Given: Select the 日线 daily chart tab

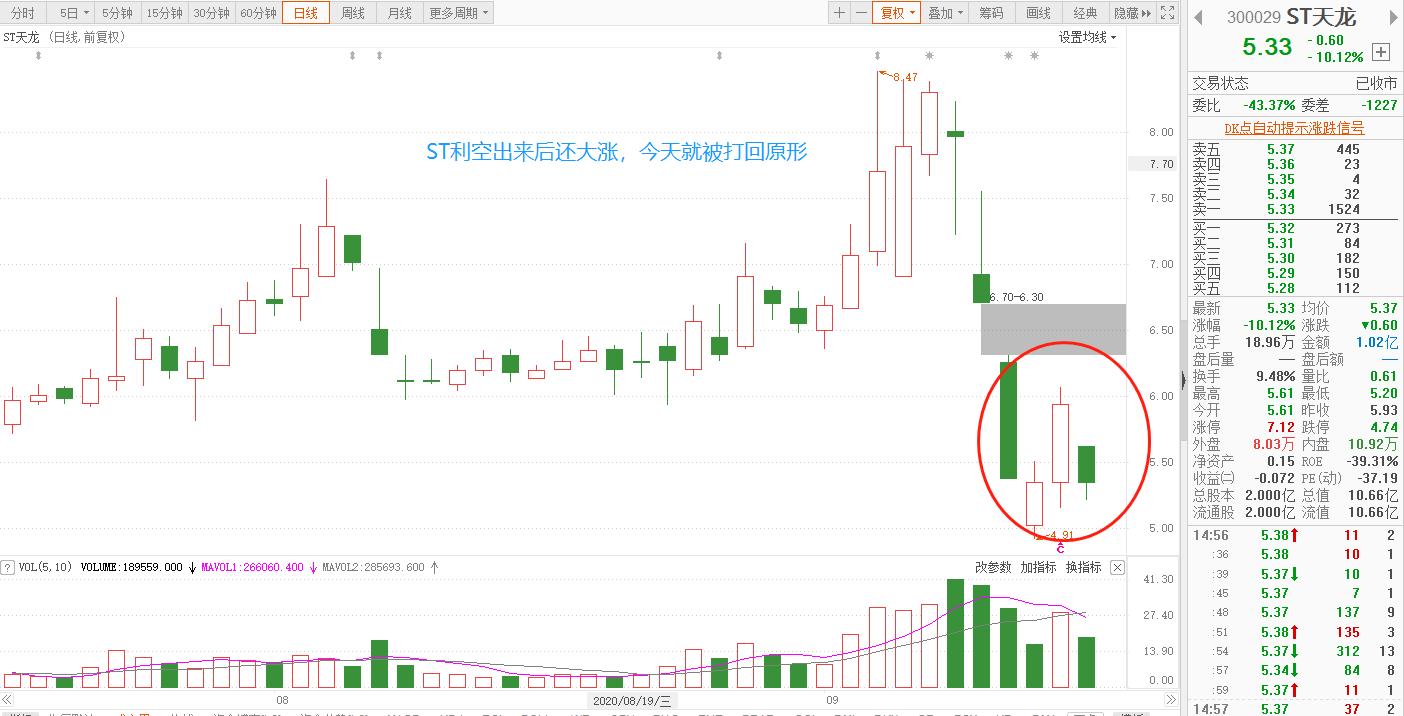Looking at the screenshot, I should pos(306,13).
